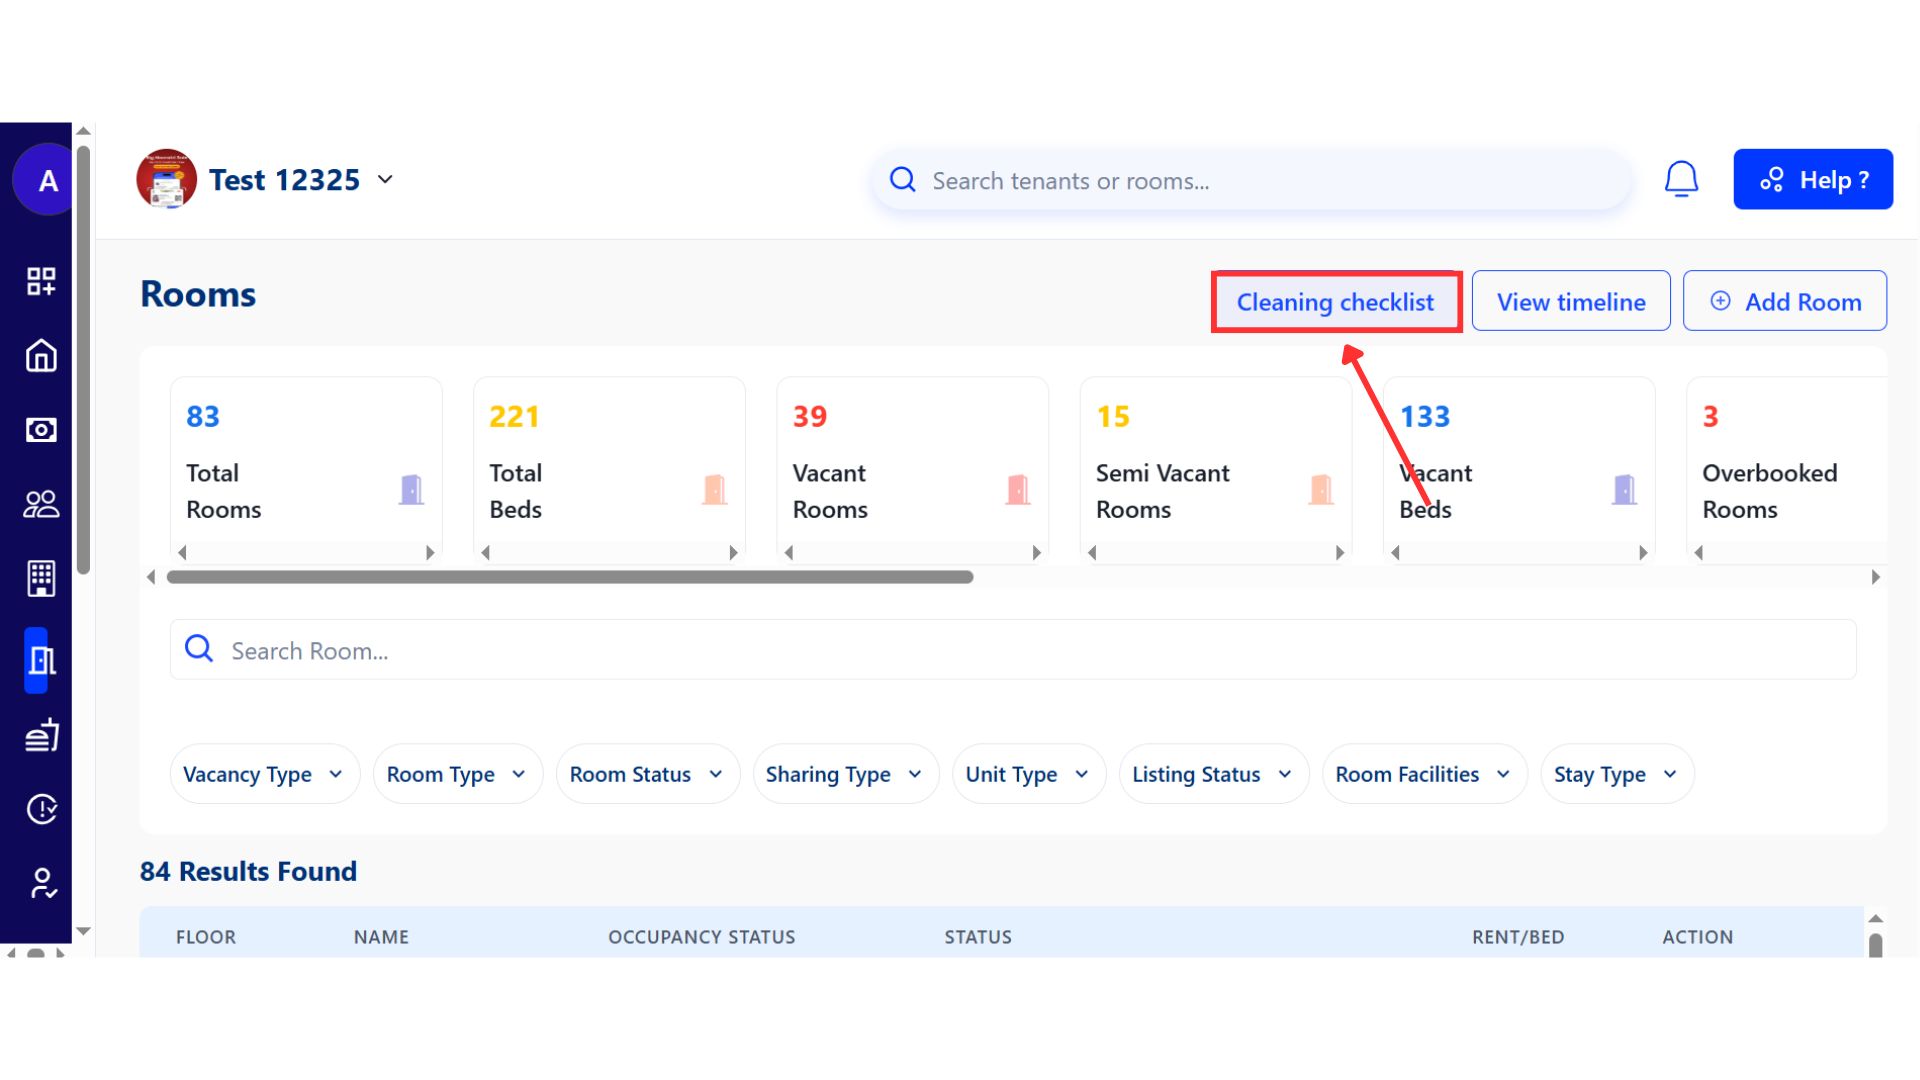Click the home icon in sidebar
The width and height of the screenshot is (1920, 1080).
pyautogui.click(x=41, y=356)
